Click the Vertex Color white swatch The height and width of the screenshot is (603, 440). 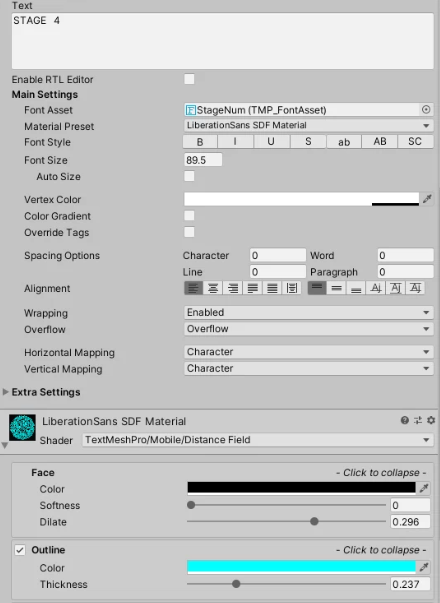click(x=302, y=199)
